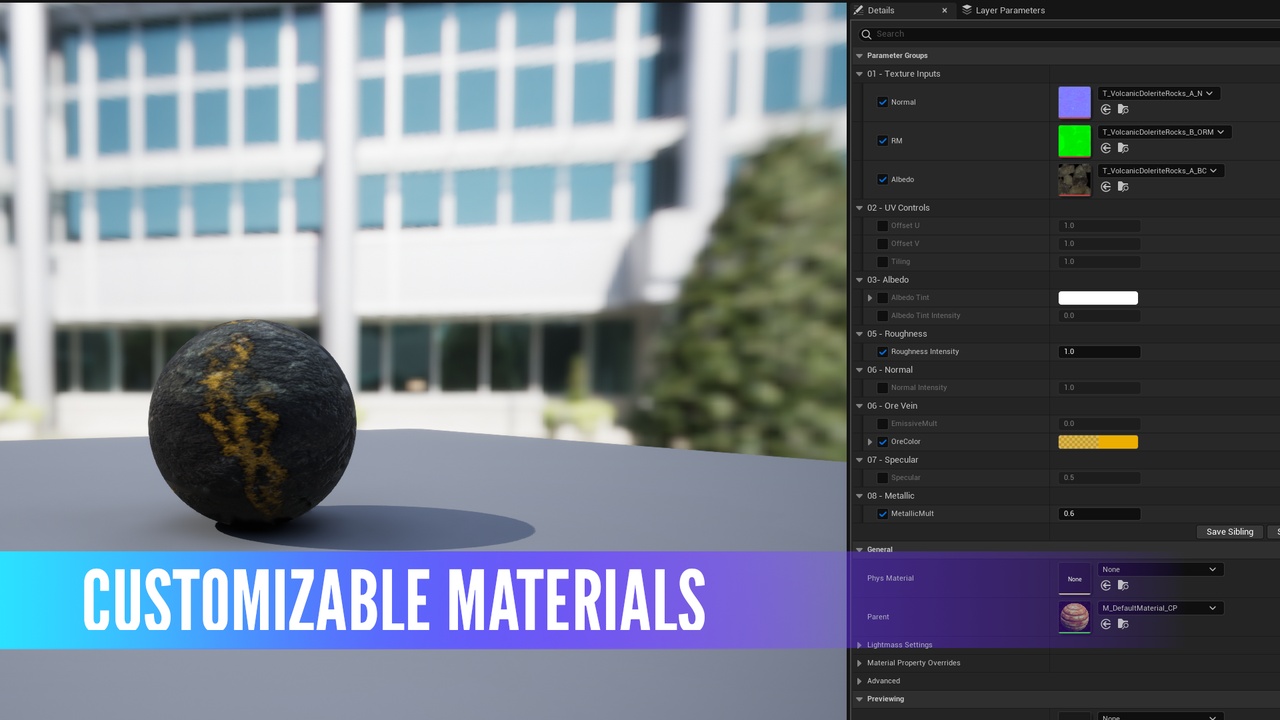Click the Parent material sphere thumbnail

pos(1075,617)
